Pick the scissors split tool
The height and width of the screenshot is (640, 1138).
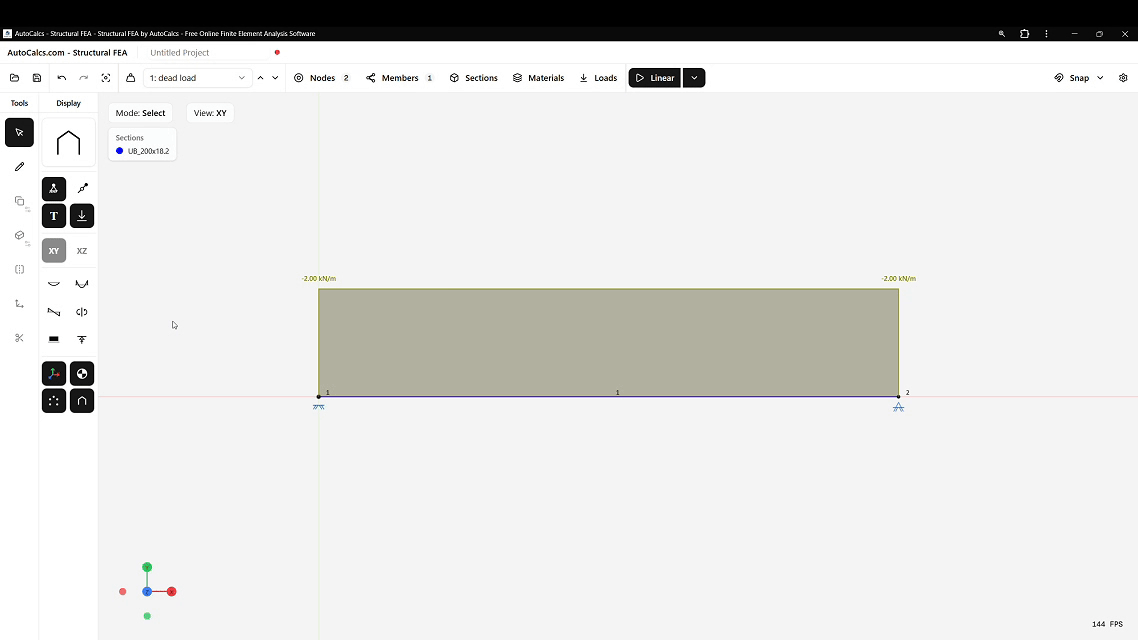pyautogui.click(x=19, y=337)
